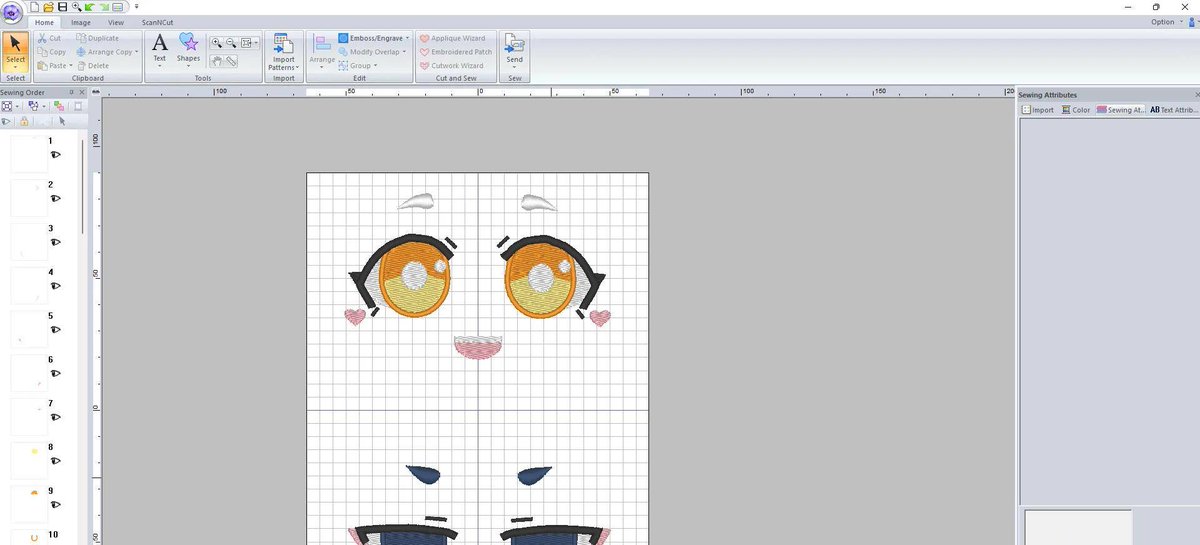Open the Import tab in Sewing Attributes
1200x545 pixels.
(x=1038, y=110)
